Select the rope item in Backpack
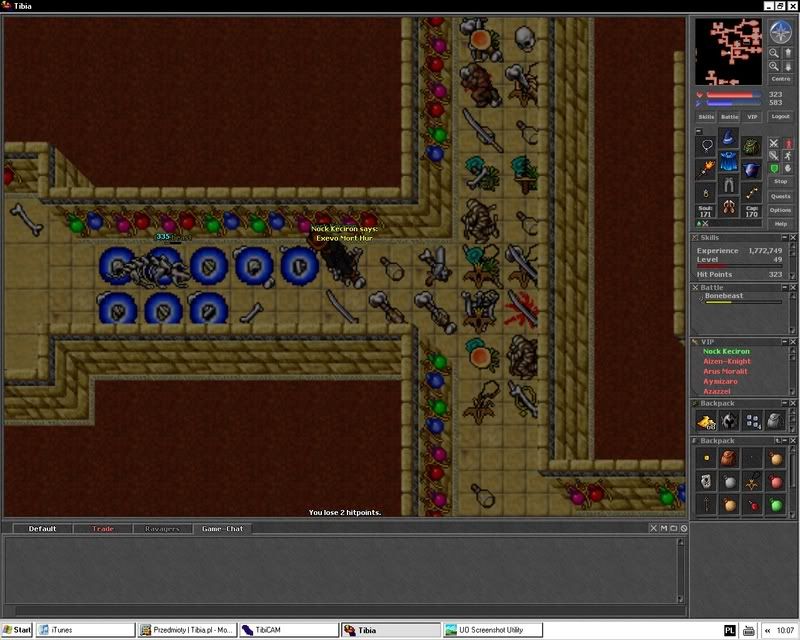Screen dimensions: 800x640 click(x=707, y=505)
